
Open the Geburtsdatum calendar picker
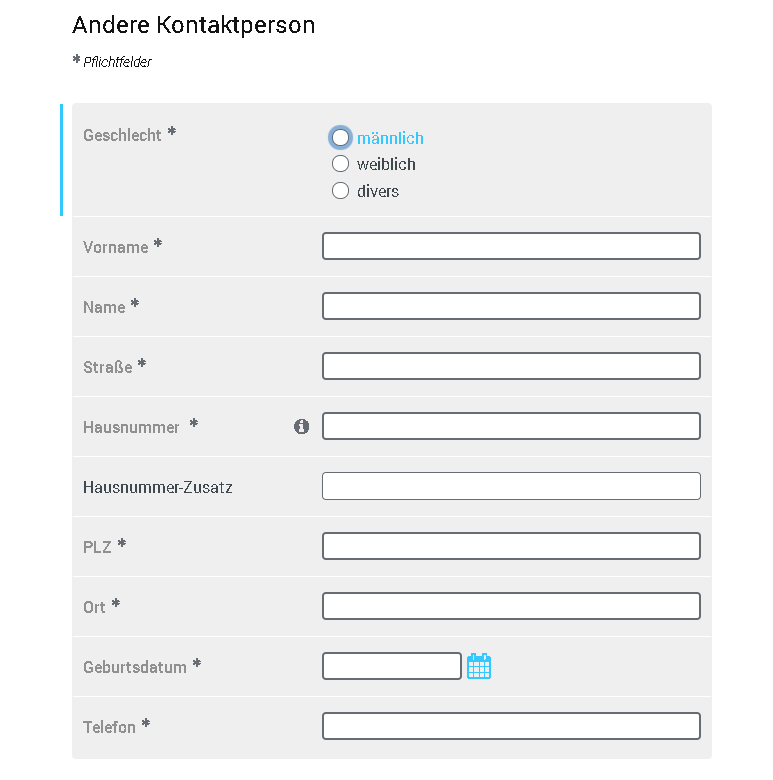click(479, 666)
